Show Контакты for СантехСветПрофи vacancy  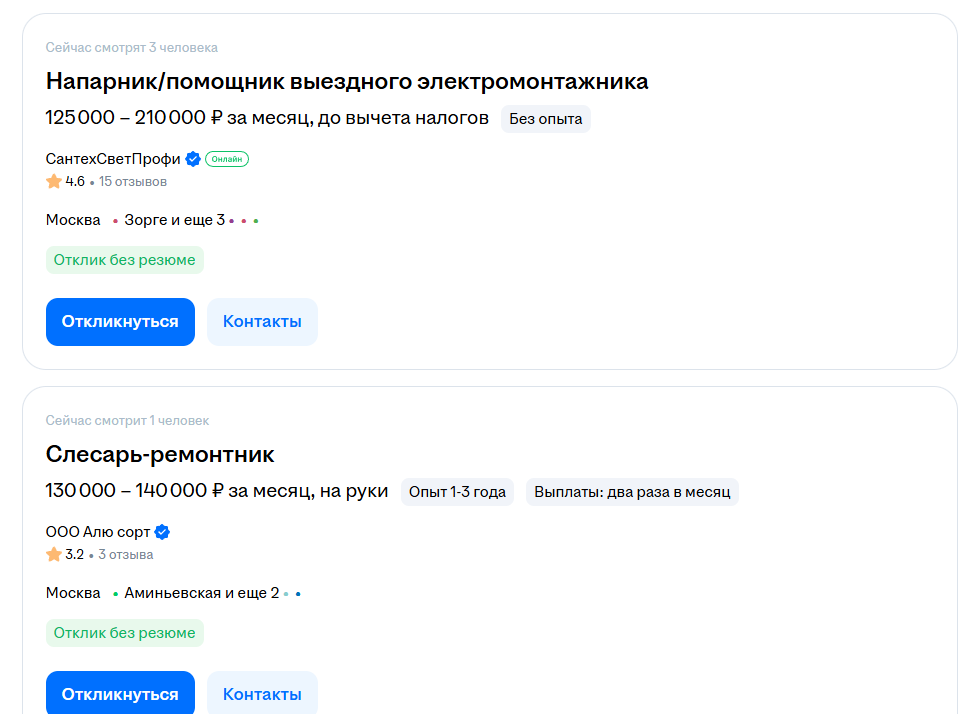(262, 322)
